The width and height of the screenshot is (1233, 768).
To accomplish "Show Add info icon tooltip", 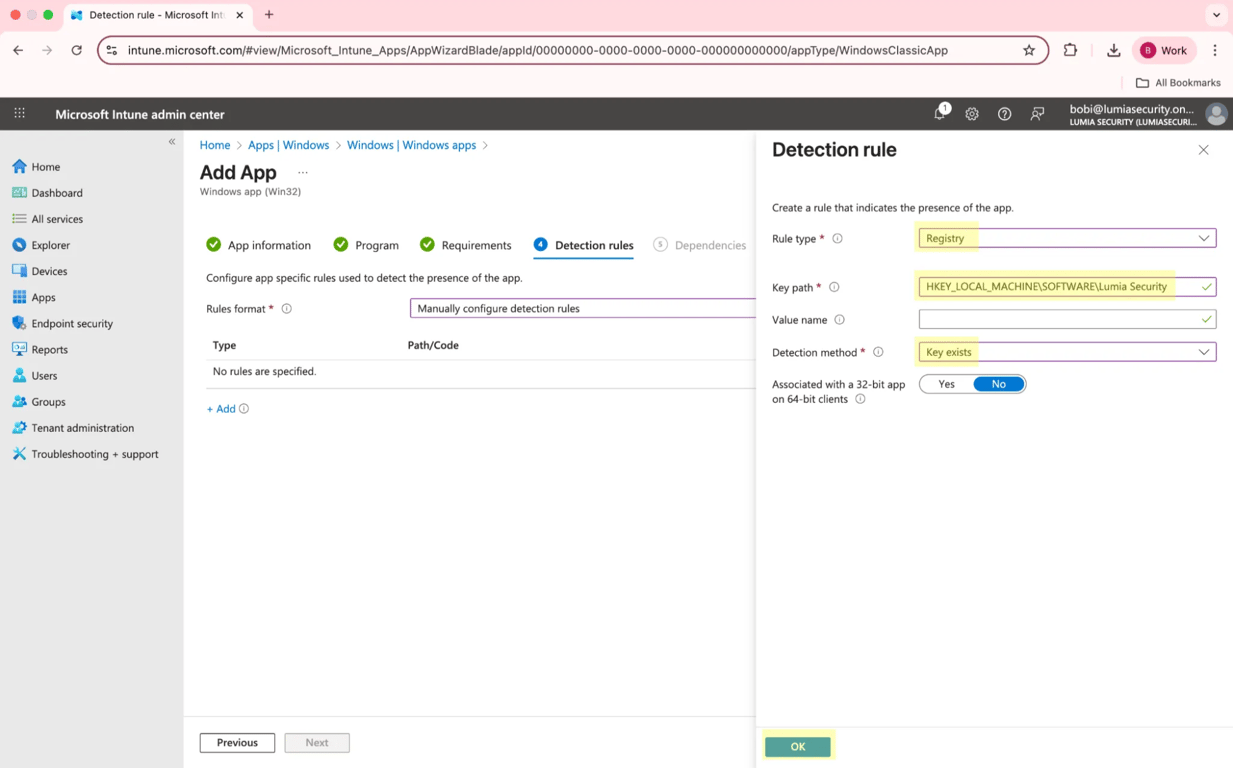I will [244, 409].
